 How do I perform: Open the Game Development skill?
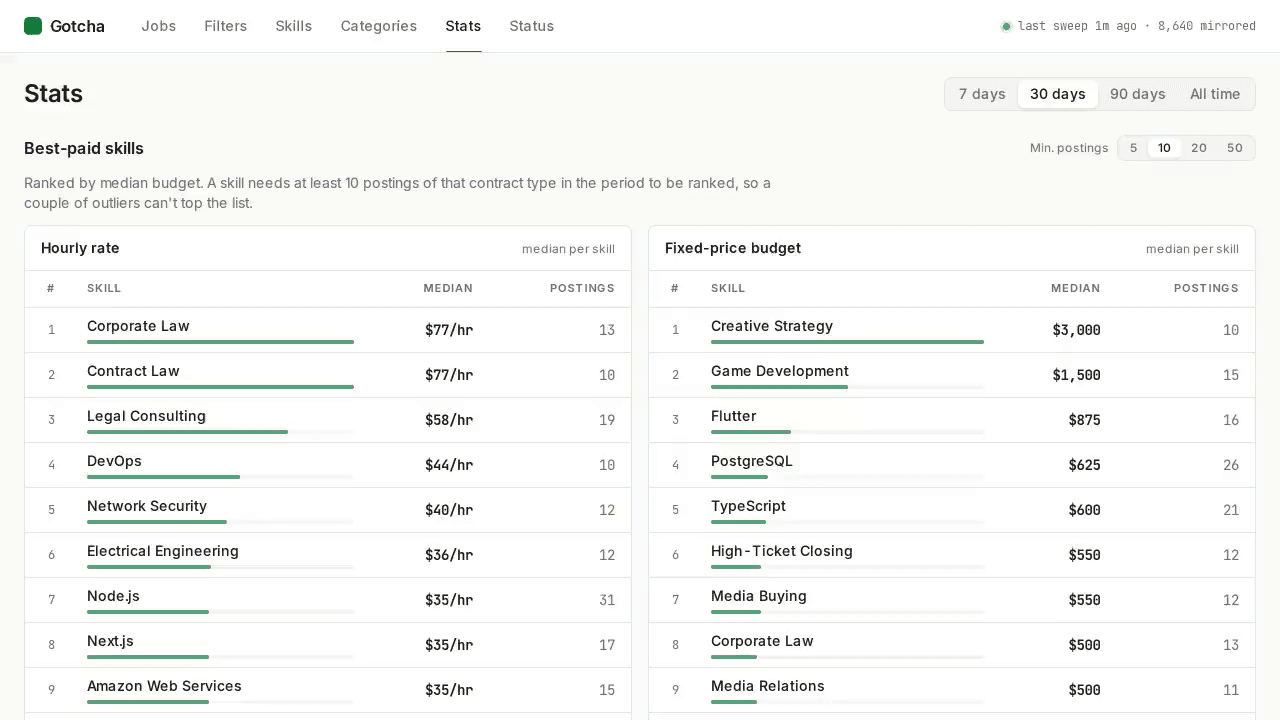780,371
